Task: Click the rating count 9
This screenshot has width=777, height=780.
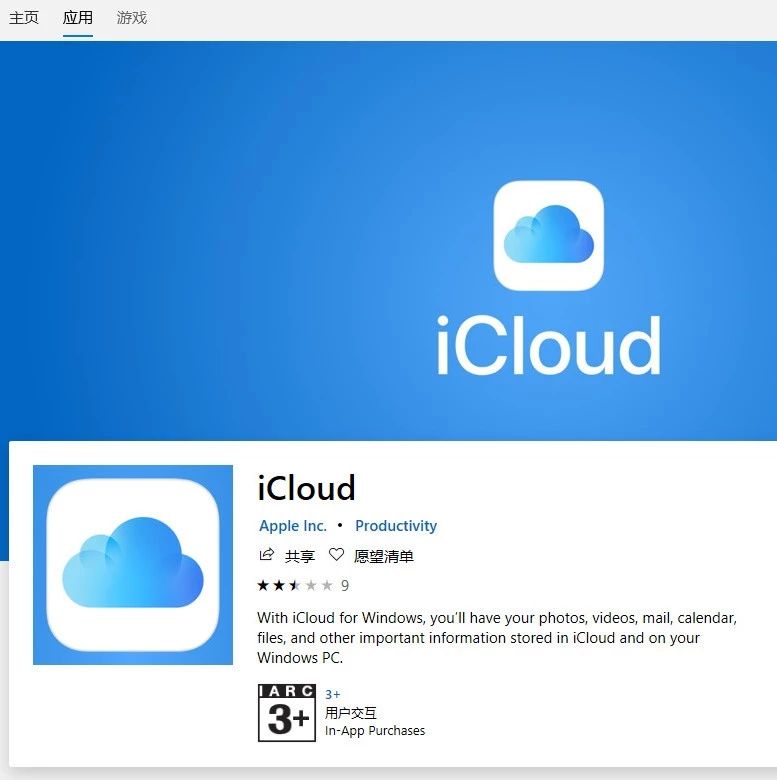Action: point(345,585)
